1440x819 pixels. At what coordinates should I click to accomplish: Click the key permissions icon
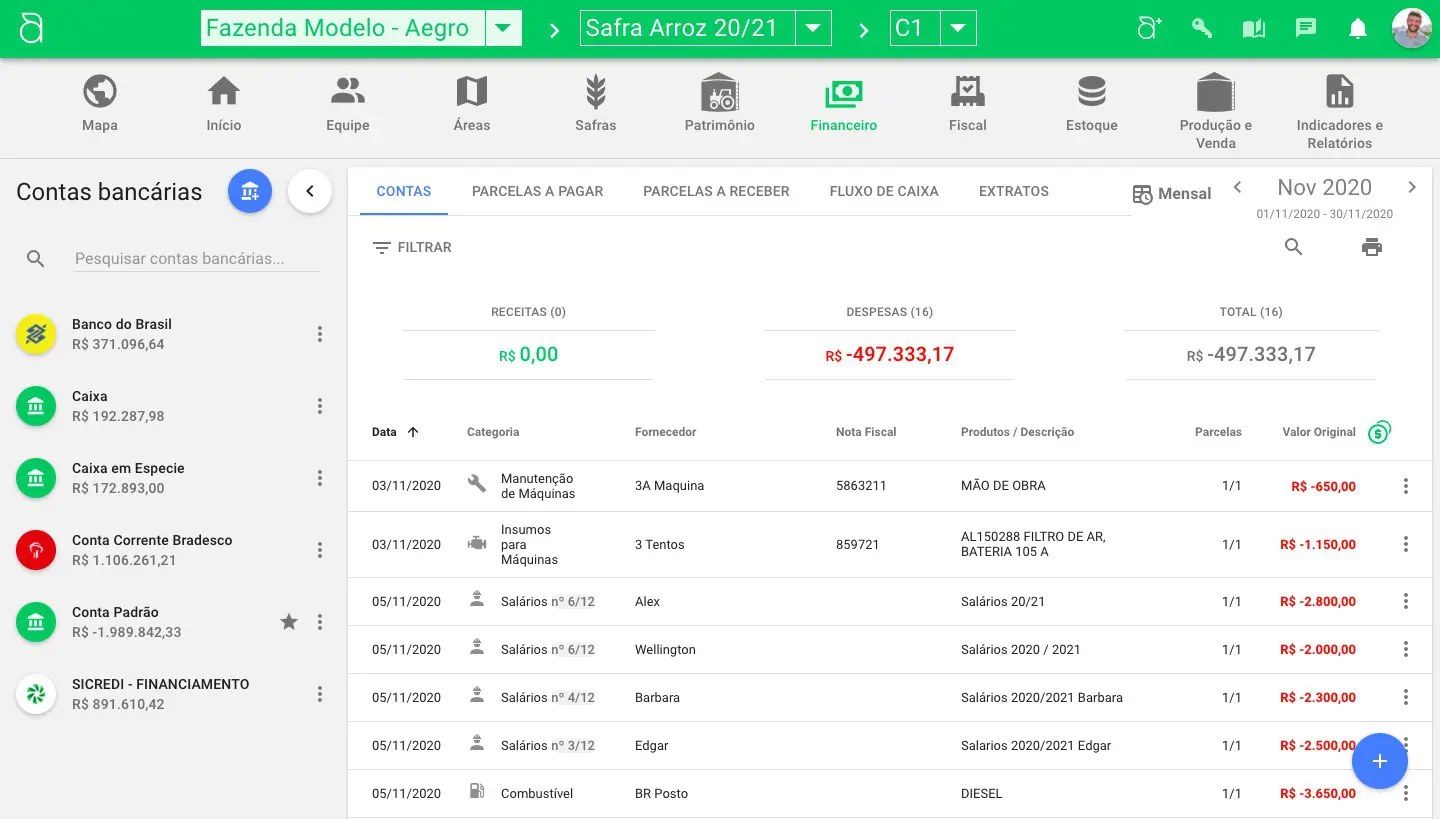tap(1201, 28)
